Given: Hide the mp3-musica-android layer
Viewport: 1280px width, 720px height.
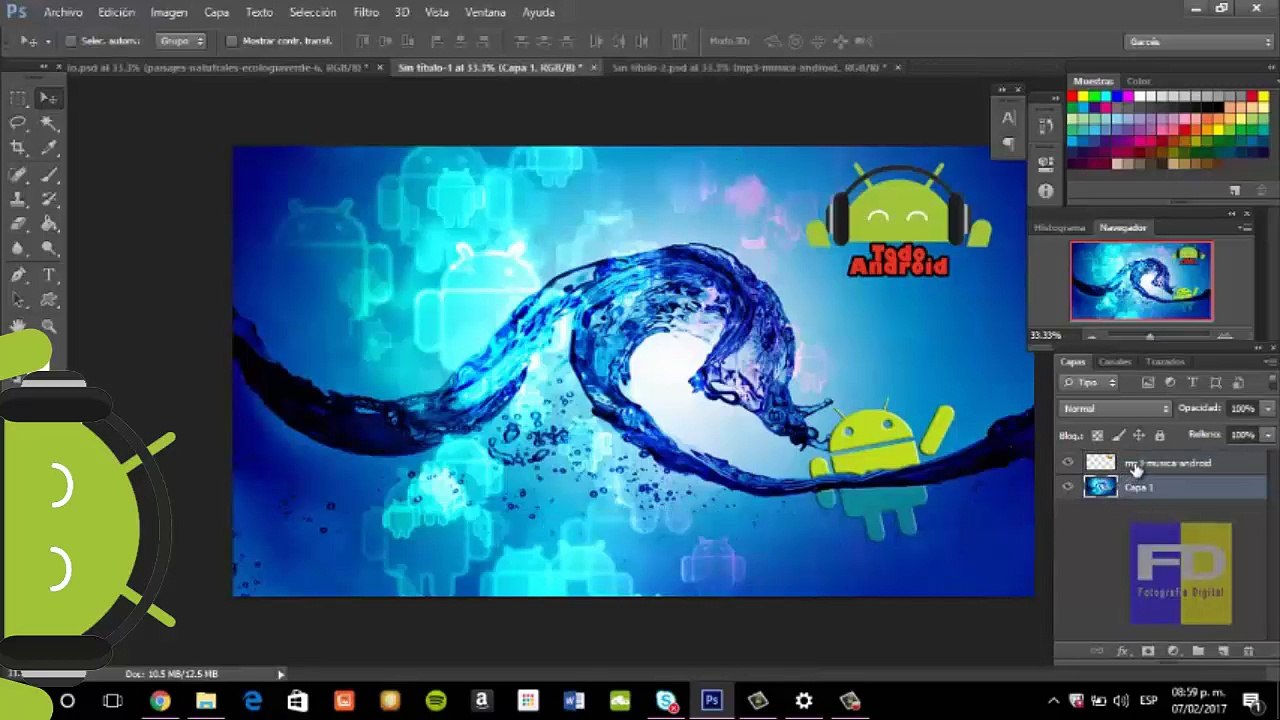Looking at the screenshot, I should tap(1067, 462).
